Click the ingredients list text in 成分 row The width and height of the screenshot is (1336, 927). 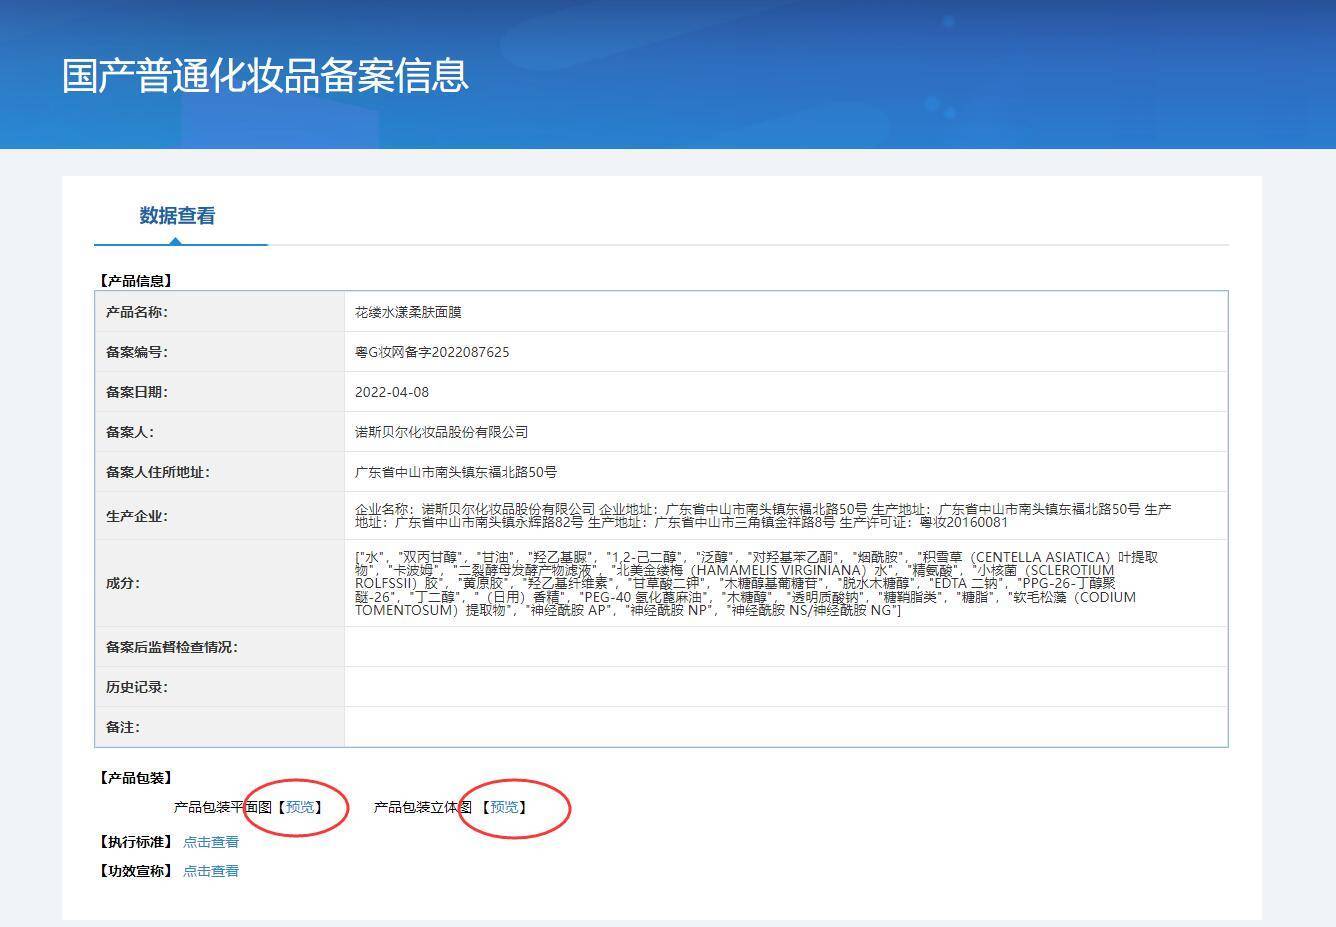pyautogui.click(x=755, y=583)
